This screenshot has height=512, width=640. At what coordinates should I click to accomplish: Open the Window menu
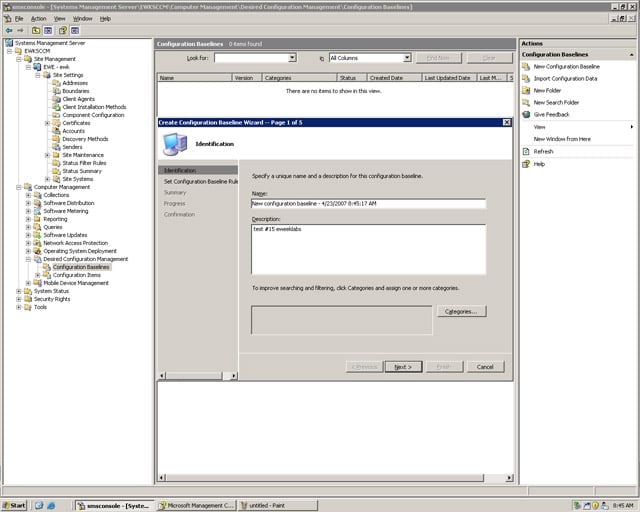click(82, 19)
